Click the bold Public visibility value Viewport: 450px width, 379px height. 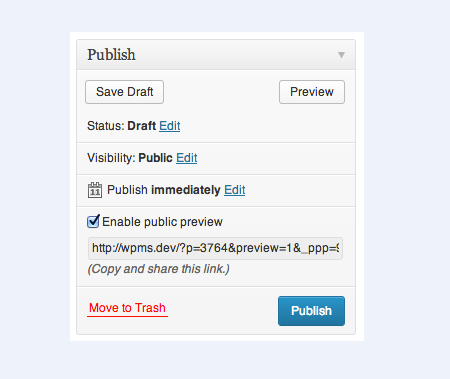coord(155,158)
